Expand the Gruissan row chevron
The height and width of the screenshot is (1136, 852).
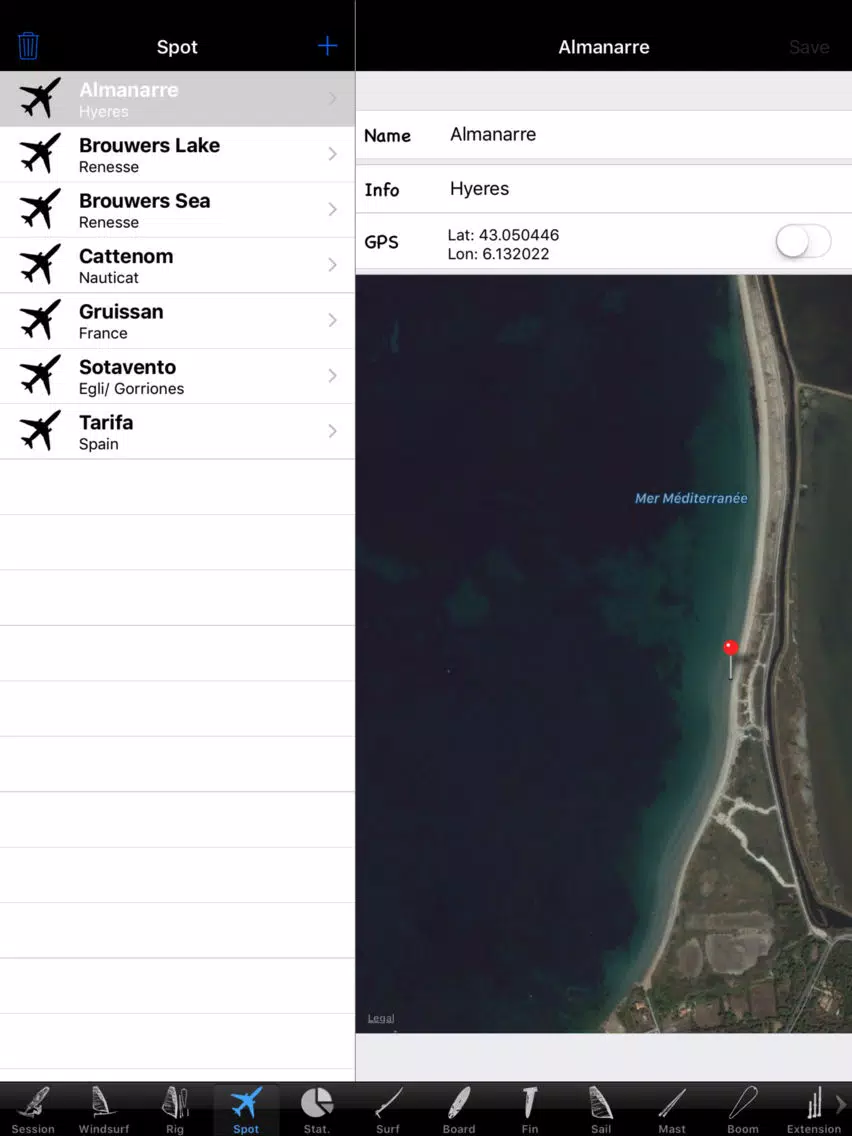(333, 320)
